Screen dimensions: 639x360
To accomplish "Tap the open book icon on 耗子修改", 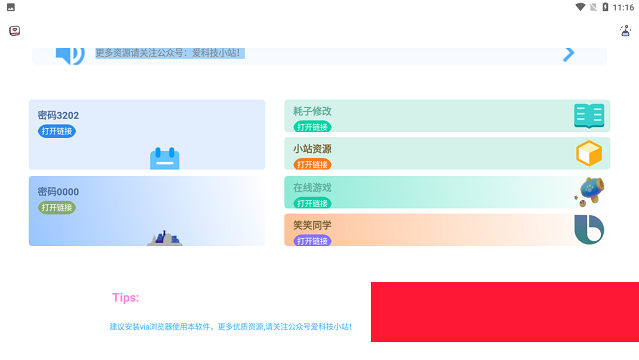I will tap(589, 116).
